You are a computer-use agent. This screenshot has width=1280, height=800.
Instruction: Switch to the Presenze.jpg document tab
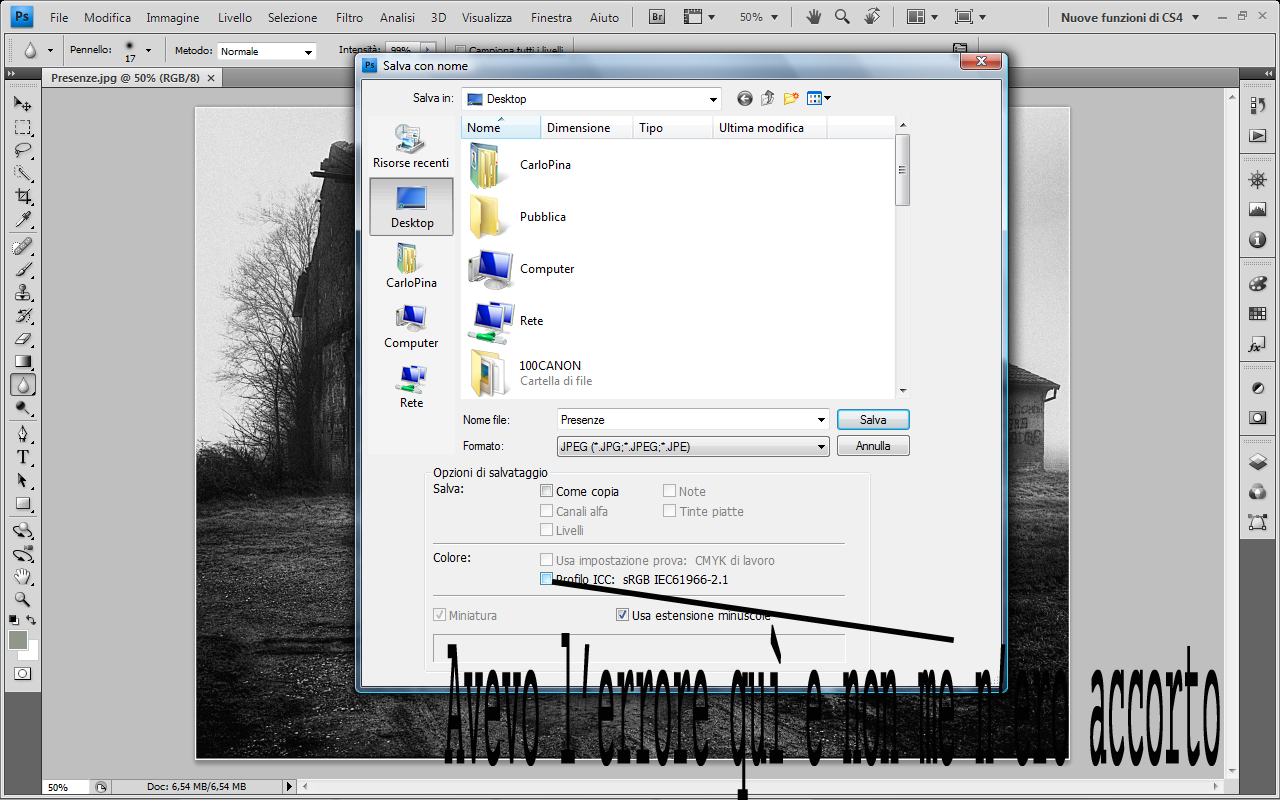[x=125, y=77]
